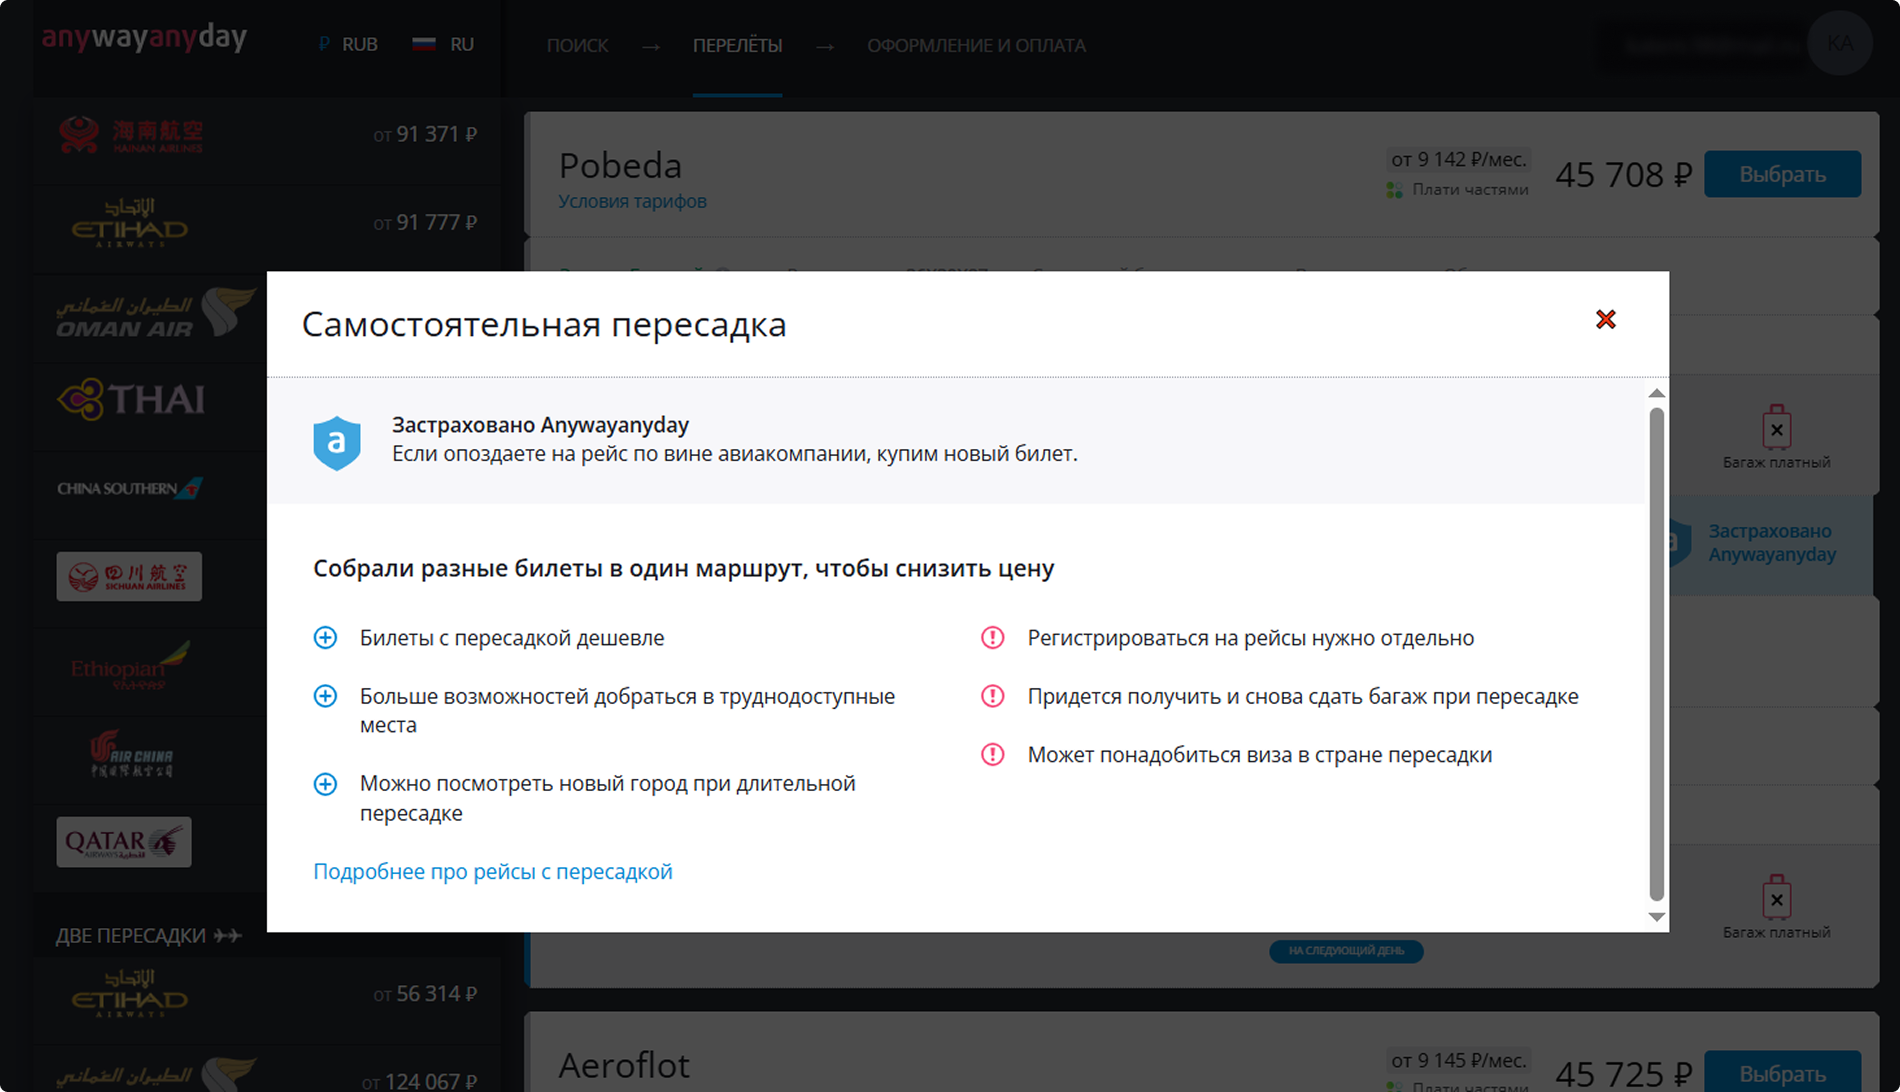
Task: Click the plus icon beside Билеты с пересадкой дешевле
Action: click(x=325, y=638)
